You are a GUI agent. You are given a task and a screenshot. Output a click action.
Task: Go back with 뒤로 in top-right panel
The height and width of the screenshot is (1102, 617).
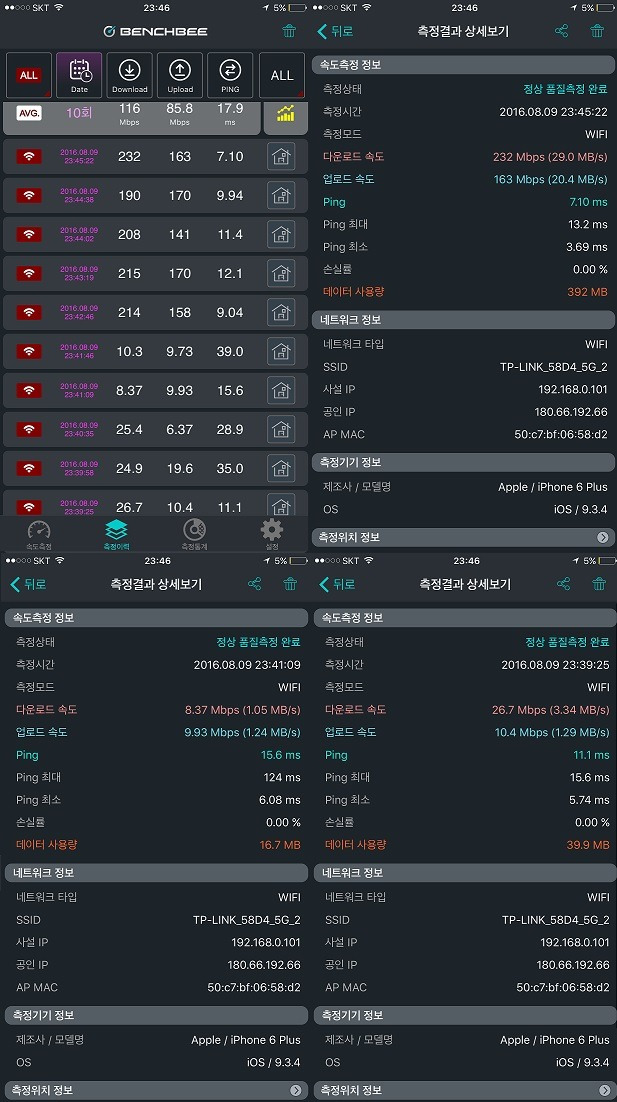(x=335, y=31)
